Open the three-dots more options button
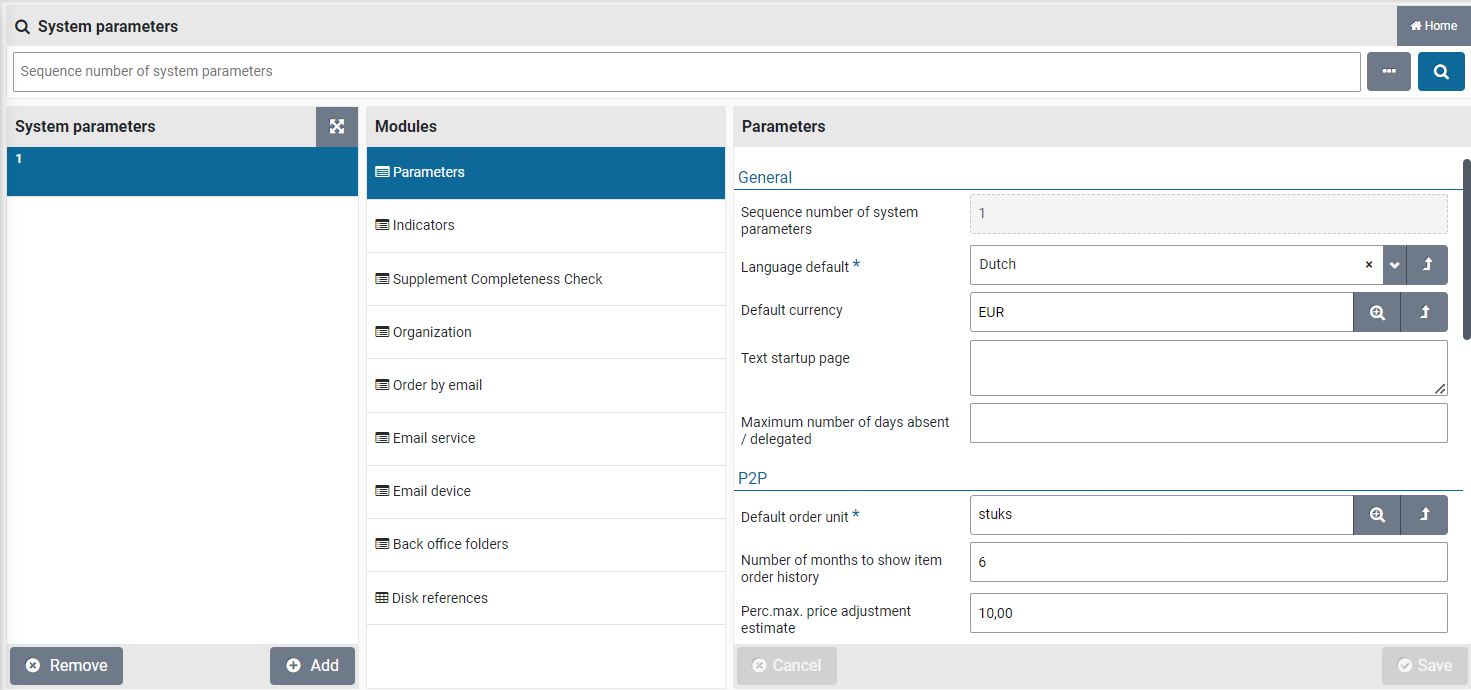This screenshot has width=1471, height=690. [x=1388, y=72]
